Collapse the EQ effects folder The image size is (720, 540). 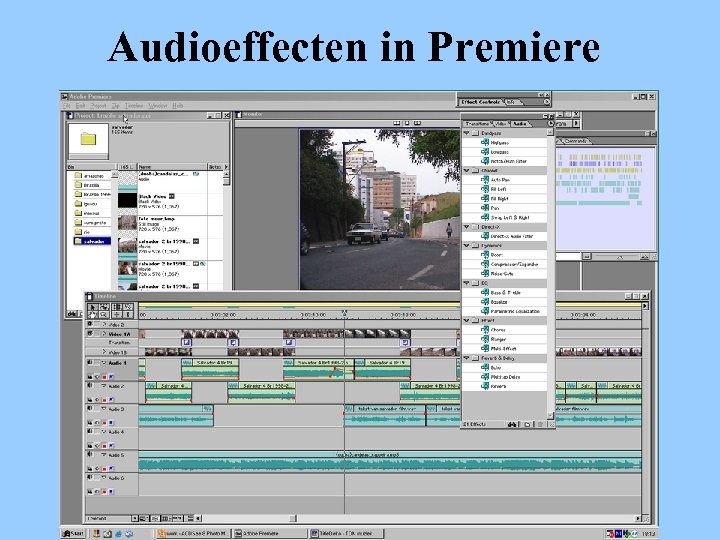tap(467, 283)
